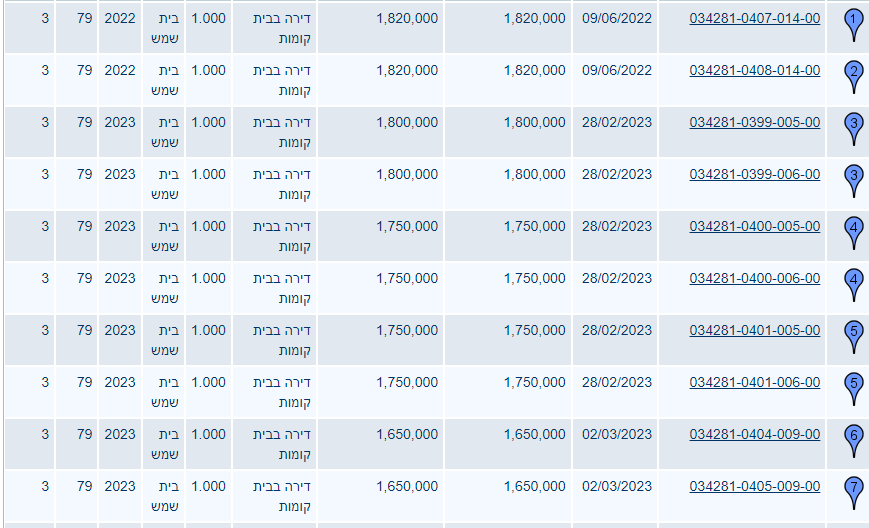
Task: Open transaction link 034281-0405-009-00
Action: [754, 486]
